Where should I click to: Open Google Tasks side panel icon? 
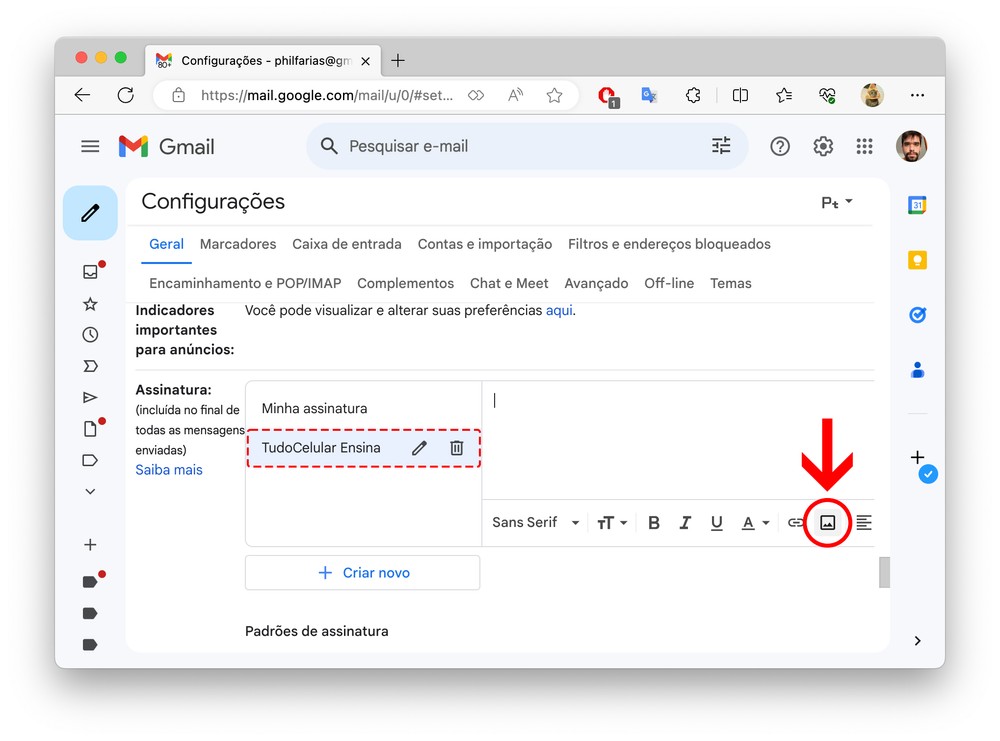pos(917,315)
